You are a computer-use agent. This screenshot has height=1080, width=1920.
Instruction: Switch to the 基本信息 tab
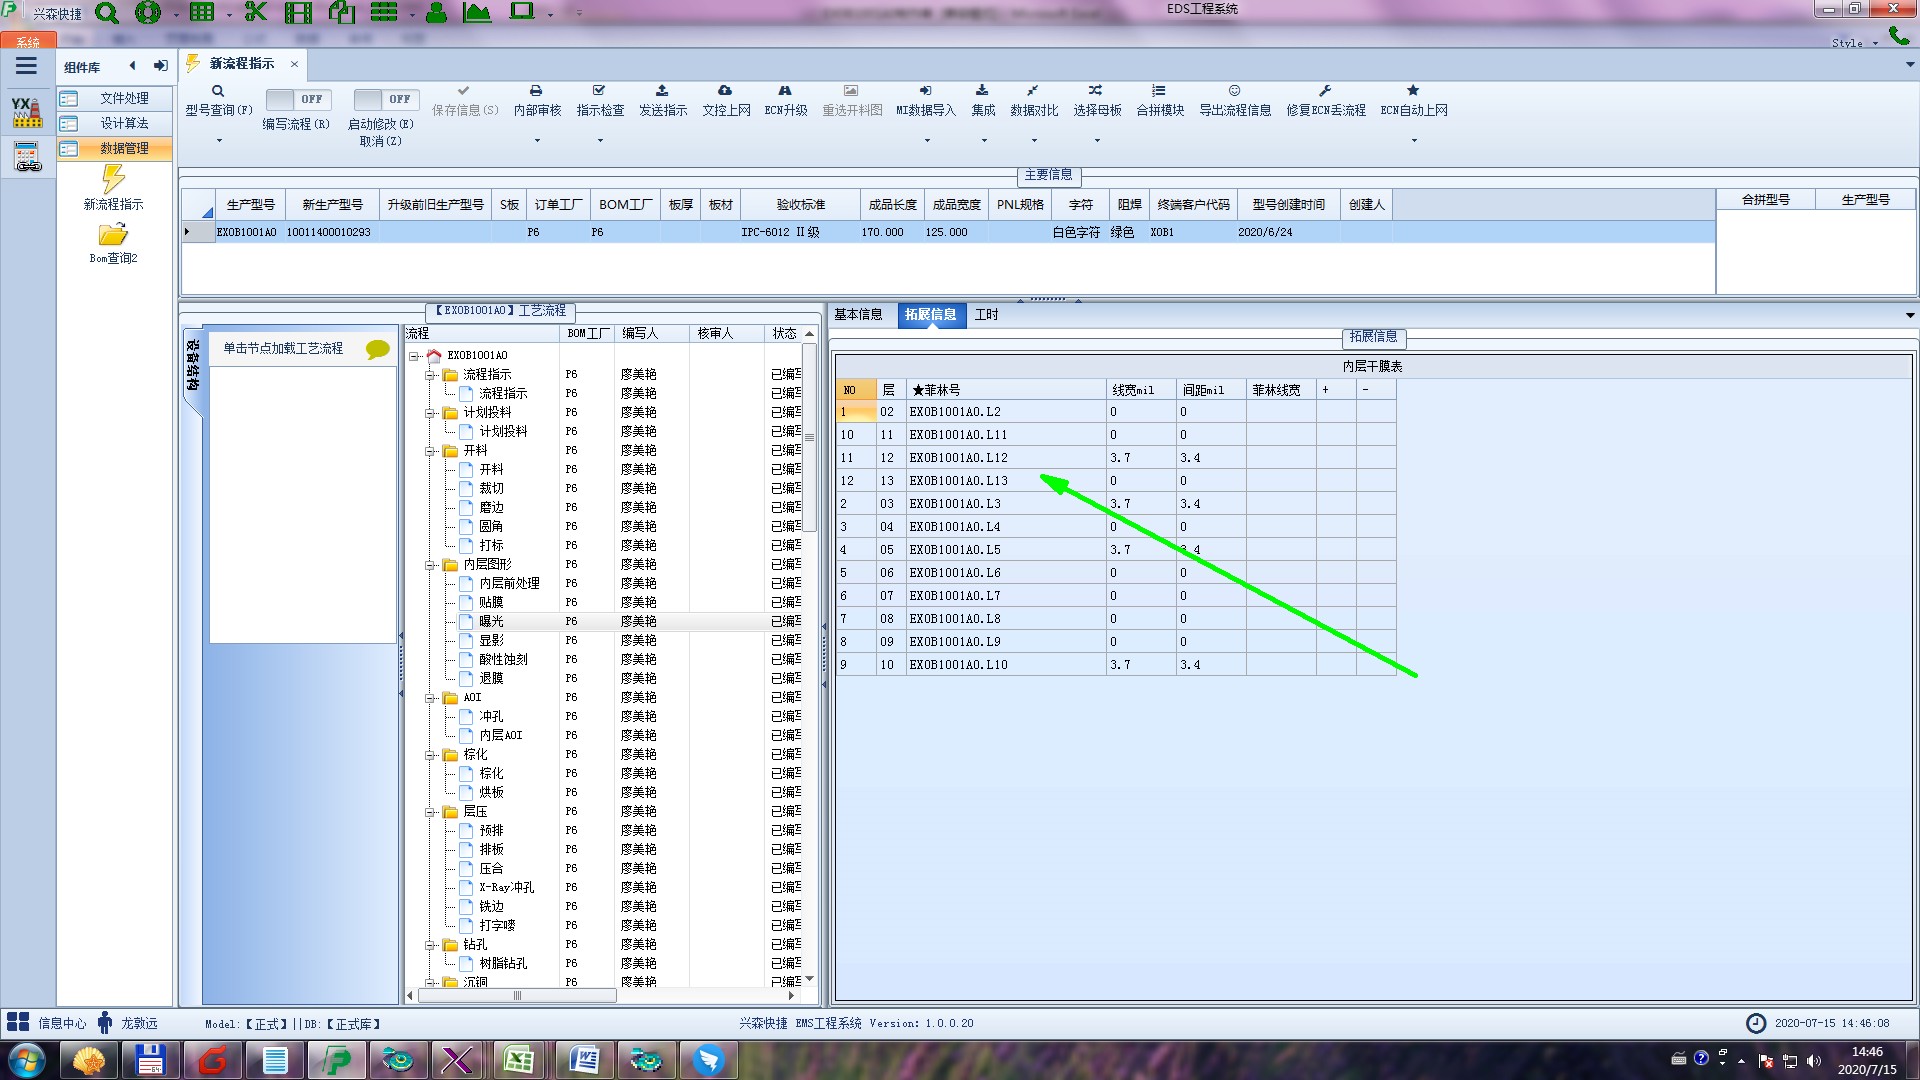(858, 314)
